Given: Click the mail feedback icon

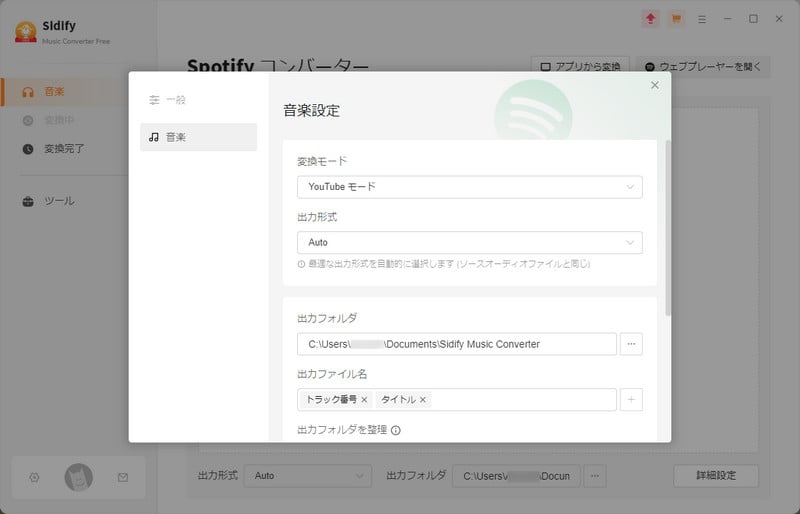Looking at the screenshot, I should coord(123,478).
